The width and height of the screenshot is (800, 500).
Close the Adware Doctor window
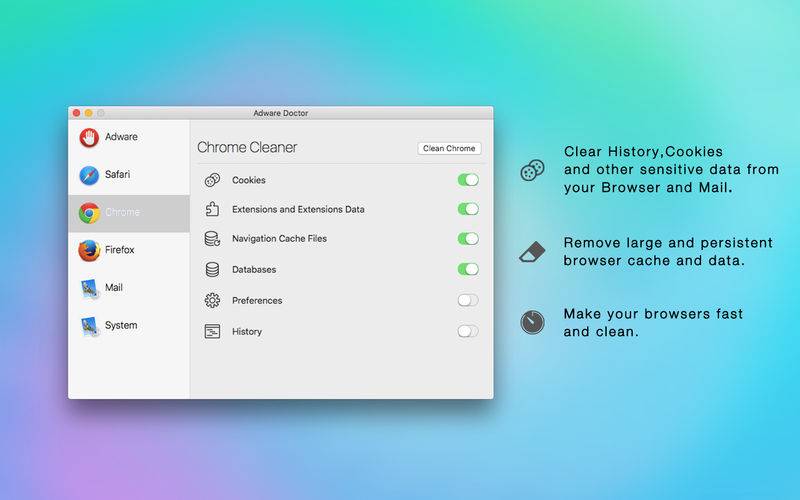tap(77, 113)
